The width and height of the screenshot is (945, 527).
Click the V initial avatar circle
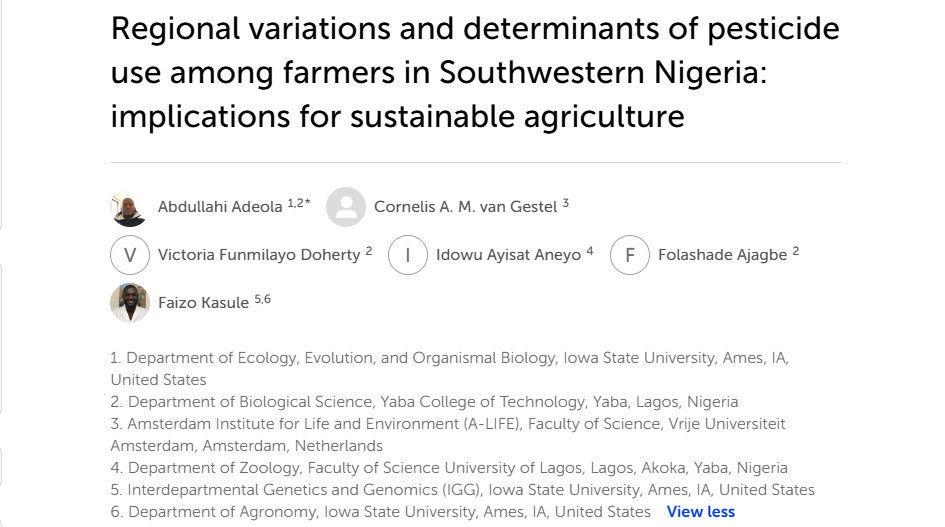coord(130,255)
